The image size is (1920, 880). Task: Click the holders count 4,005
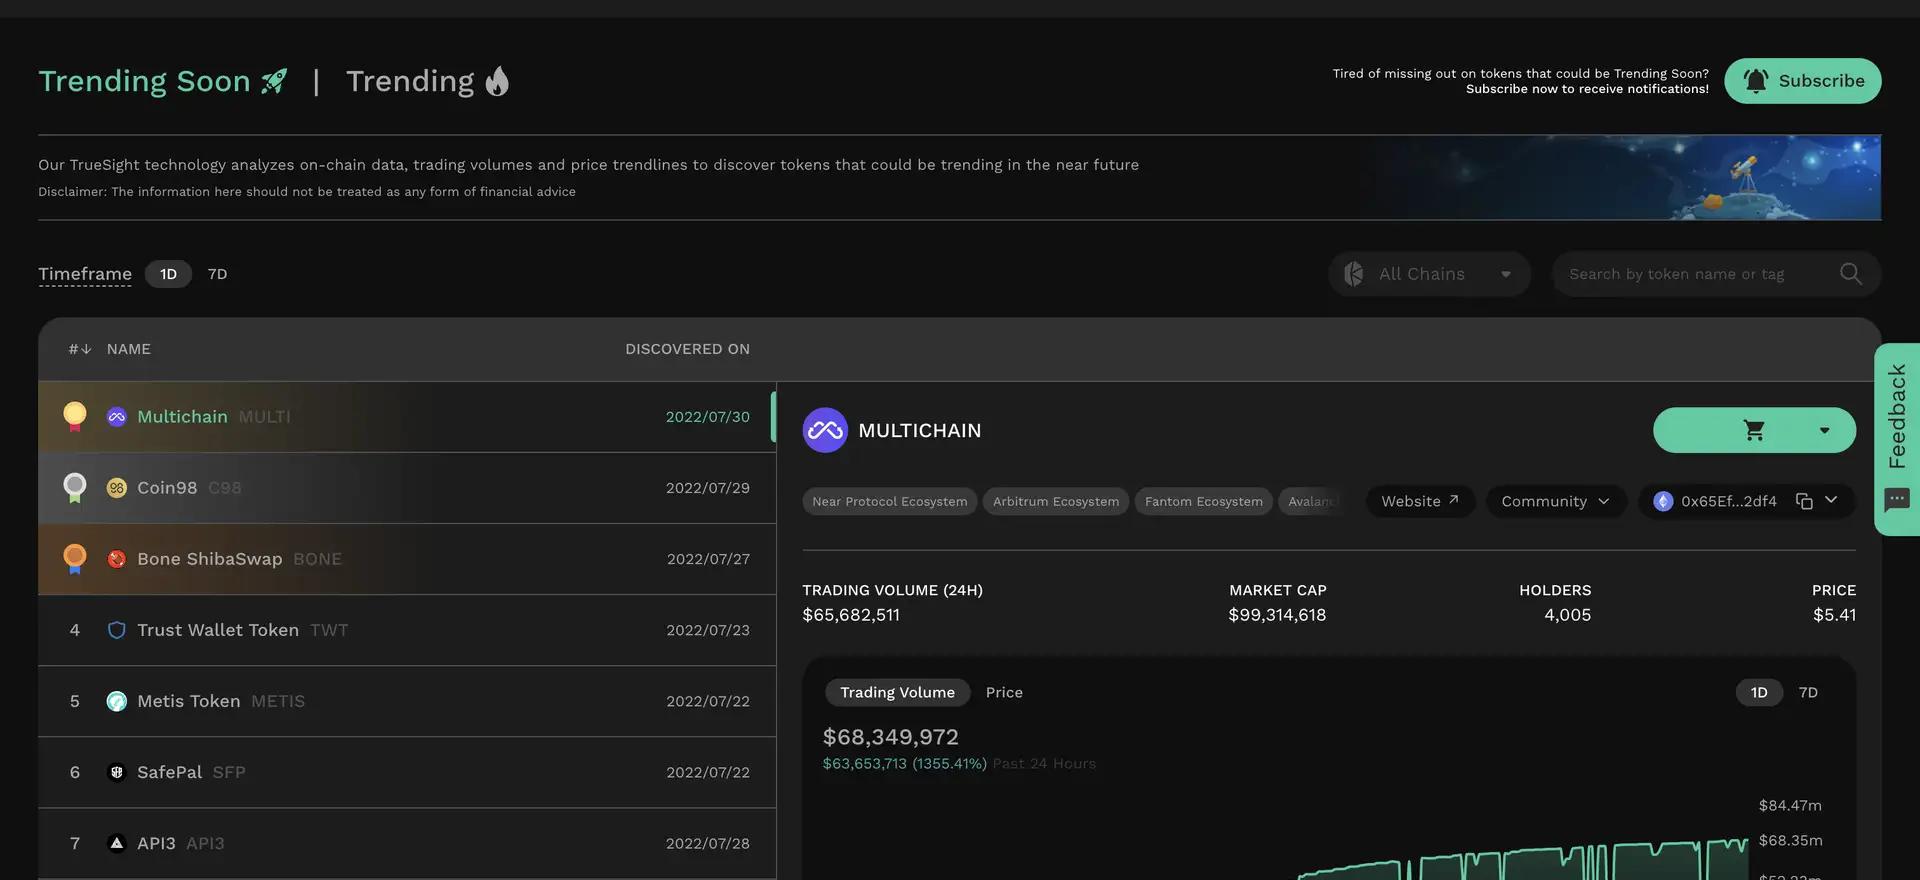click(x=1567, y=615)
